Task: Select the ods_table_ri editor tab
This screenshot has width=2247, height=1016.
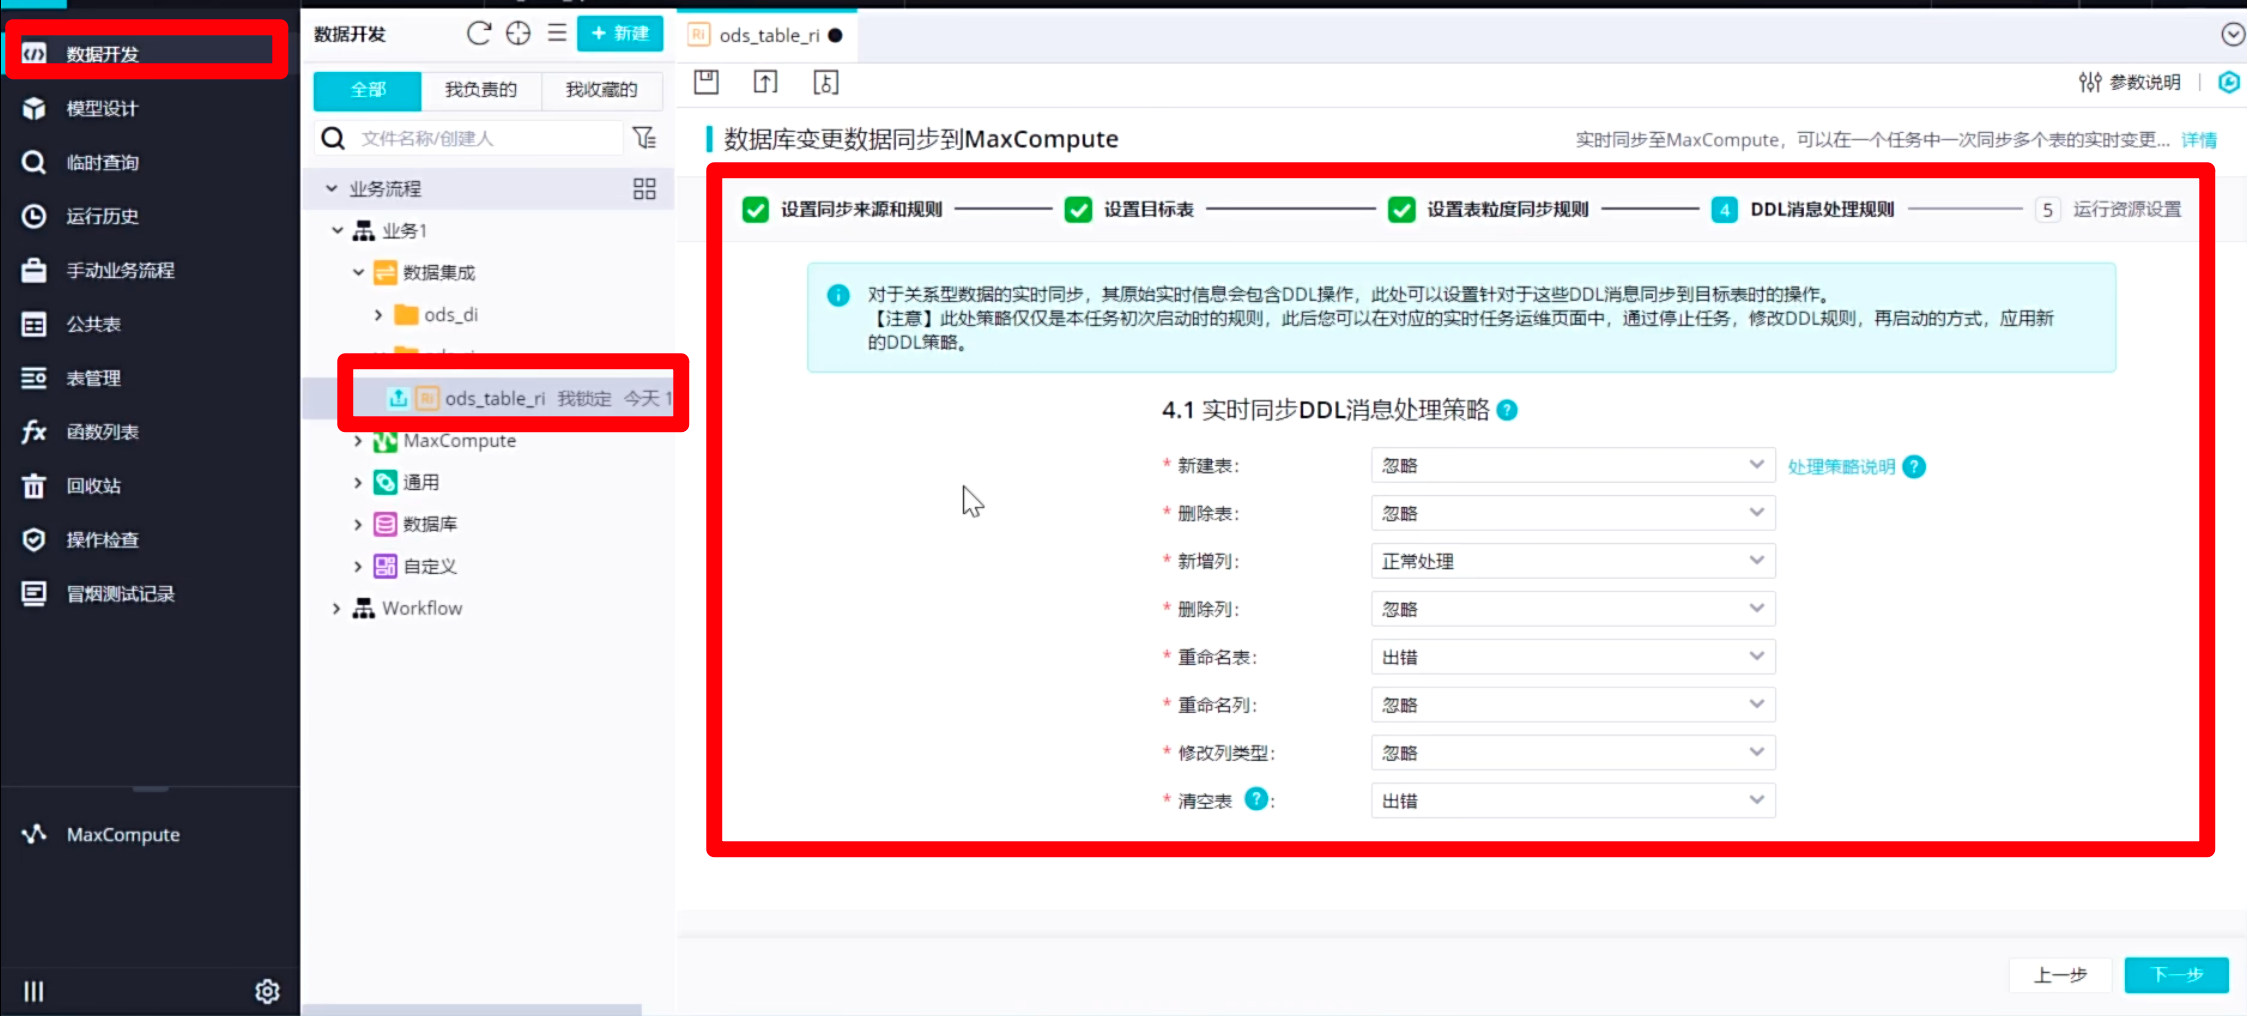Action: coord(766,35)
